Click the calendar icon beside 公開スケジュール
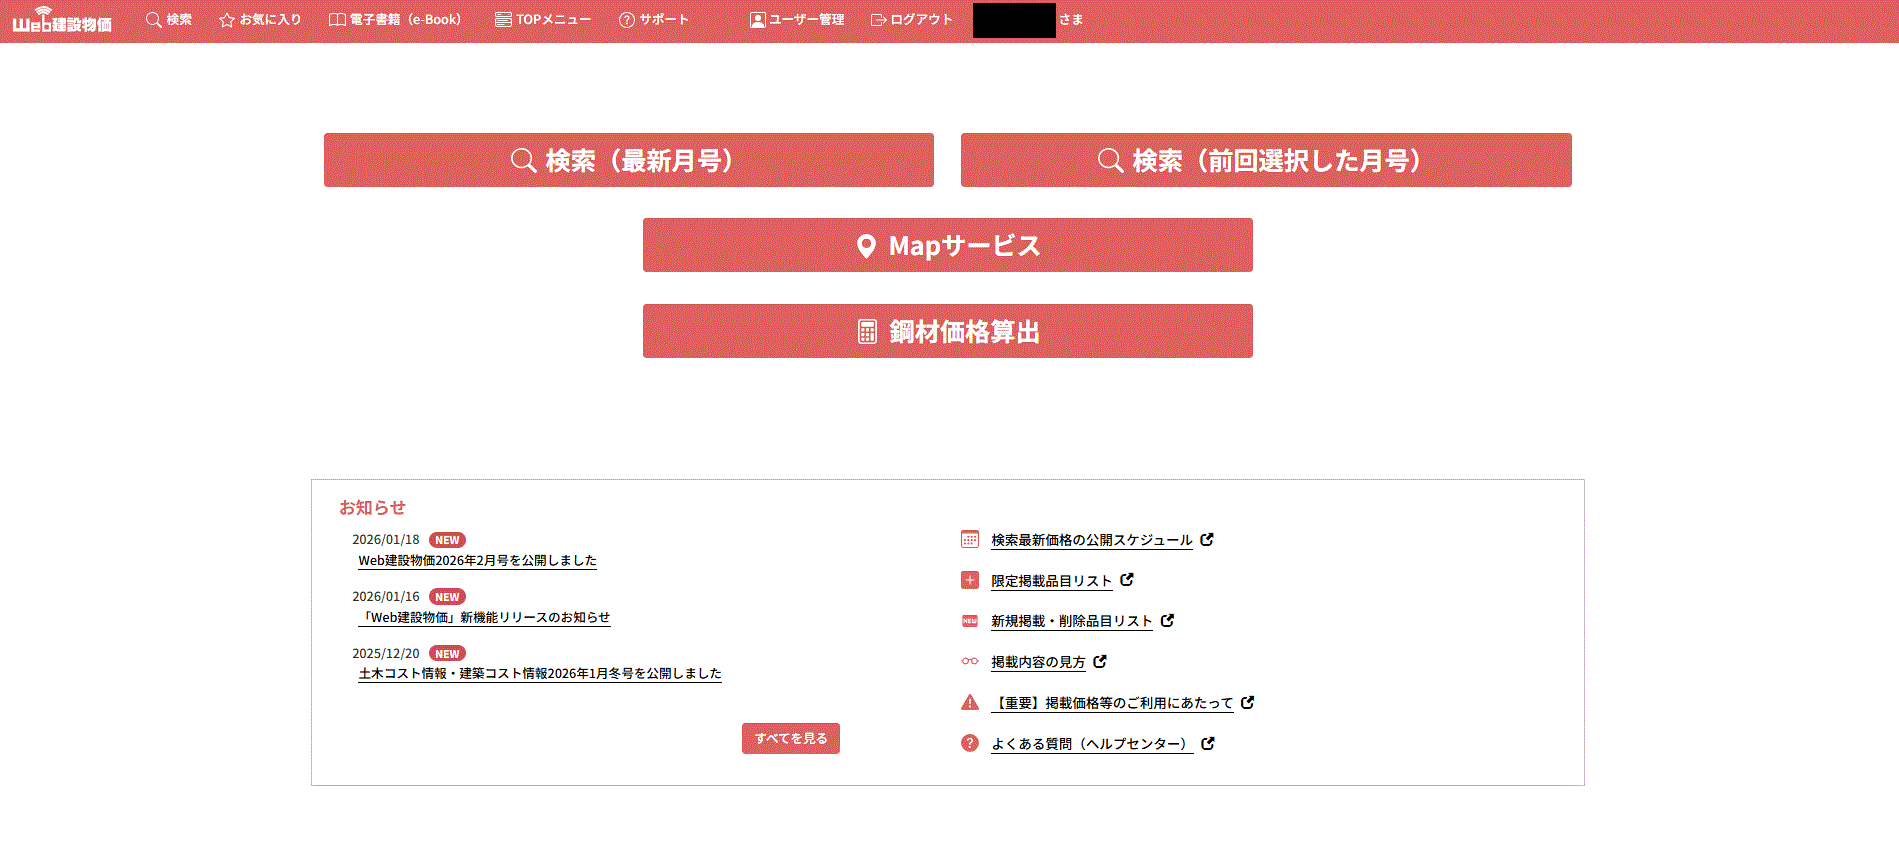1899x850 pixels. click(x=969, y=540)
